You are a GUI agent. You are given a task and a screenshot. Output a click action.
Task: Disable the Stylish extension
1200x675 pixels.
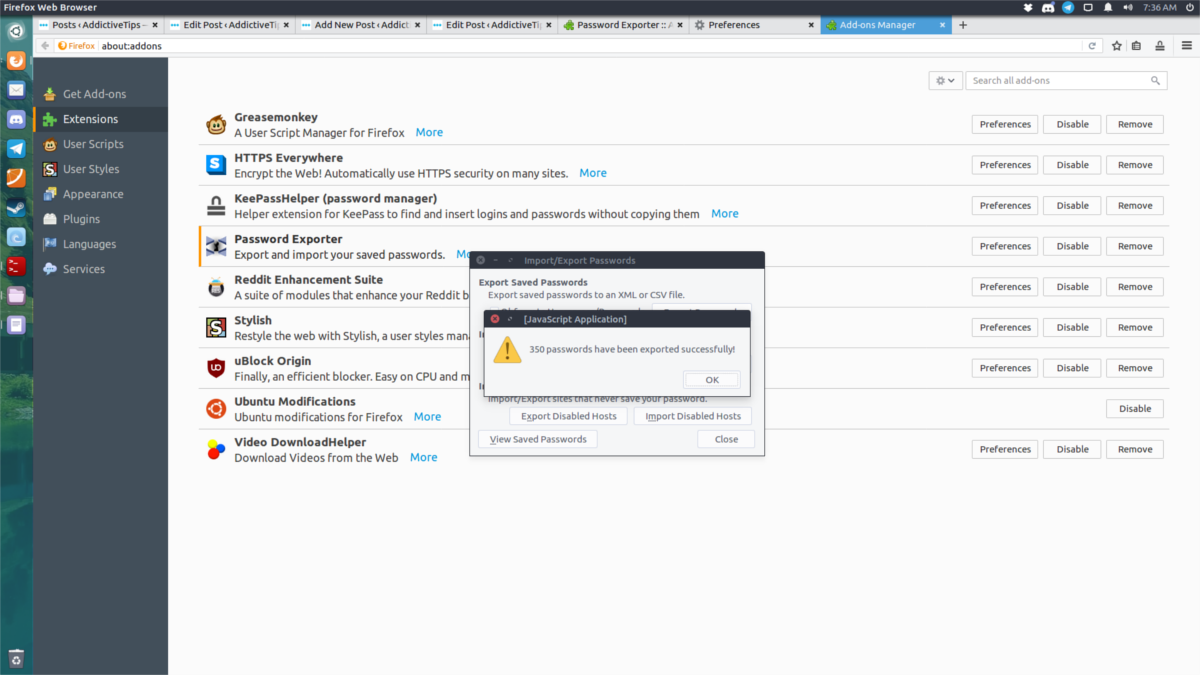1072,327
